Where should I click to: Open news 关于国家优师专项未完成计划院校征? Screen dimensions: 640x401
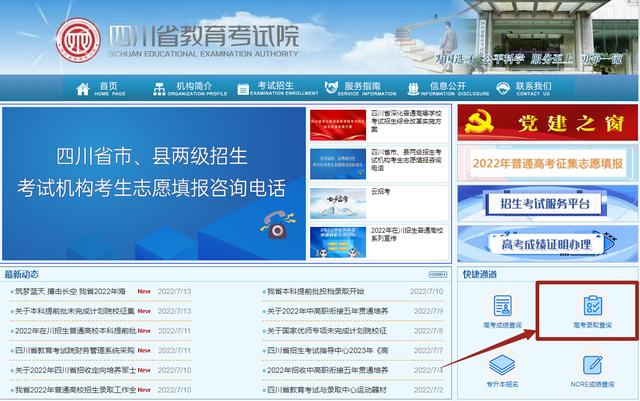click(x=327, y=330)
